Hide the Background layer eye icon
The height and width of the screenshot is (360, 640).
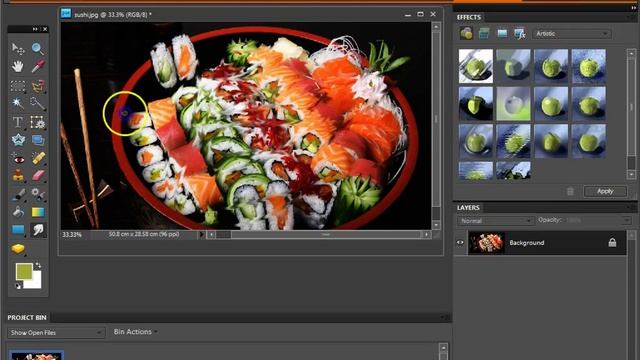pyautogui.click(x=460, y=242)
